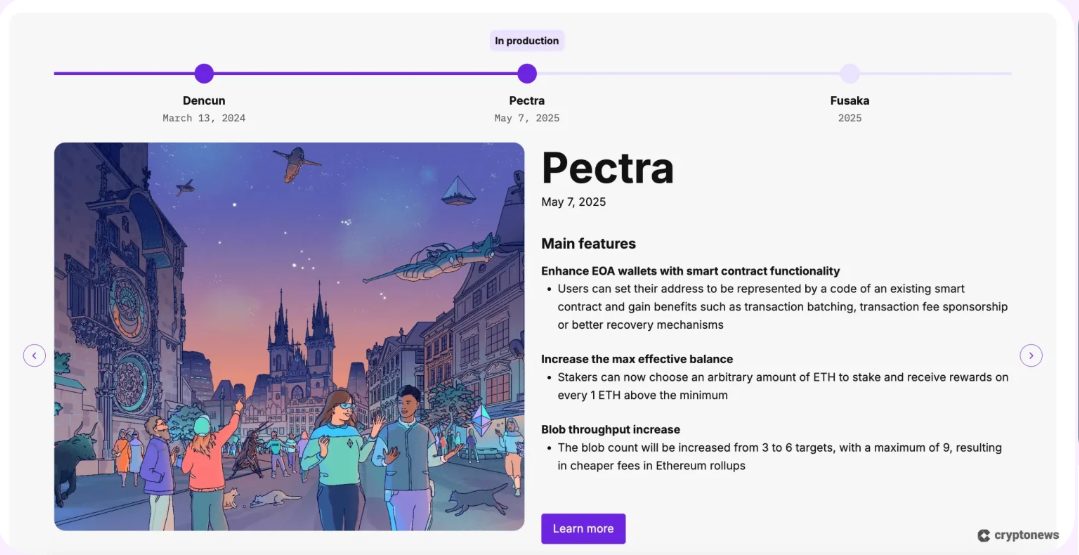Click Increase the max effective balance title
This screenshot has height=555, width=1079.
pyautogui.click(x=637, y=359)
